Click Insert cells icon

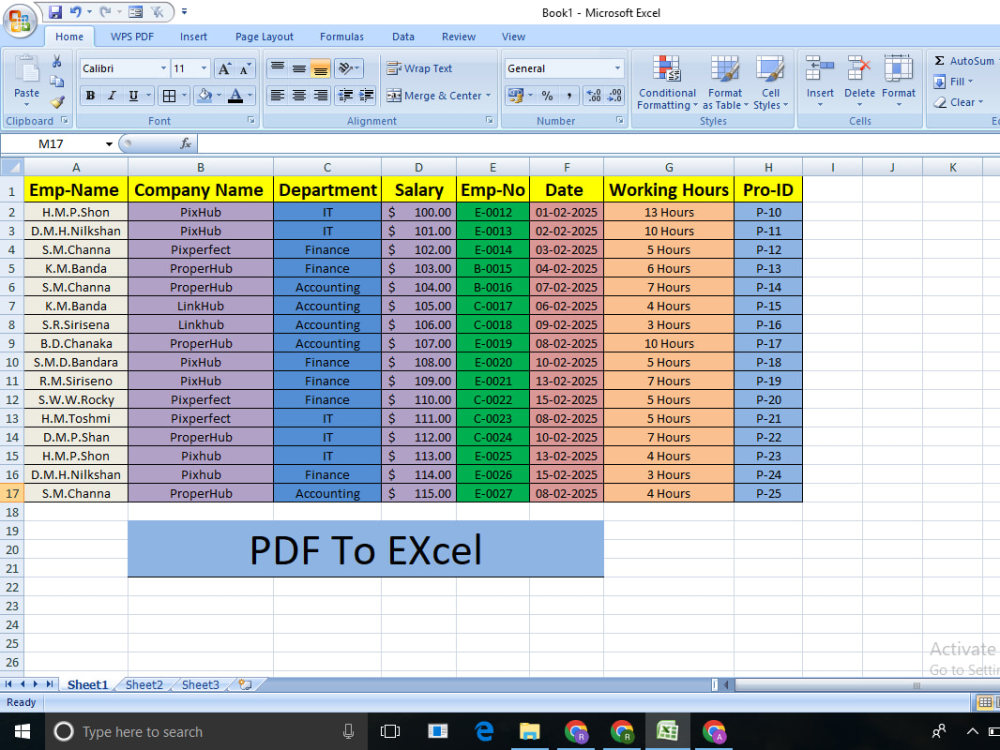820,68
